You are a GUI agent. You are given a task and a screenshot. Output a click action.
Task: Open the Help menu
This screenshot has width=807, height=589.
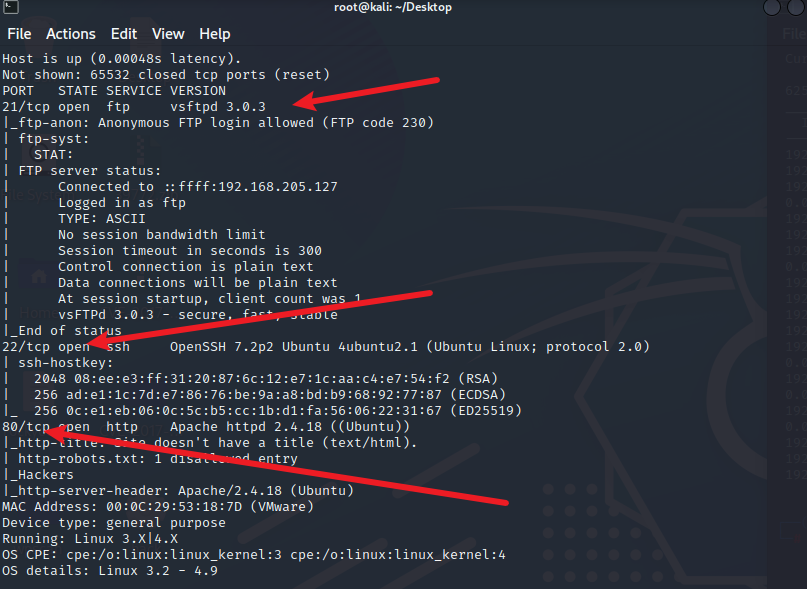point(215,34)
